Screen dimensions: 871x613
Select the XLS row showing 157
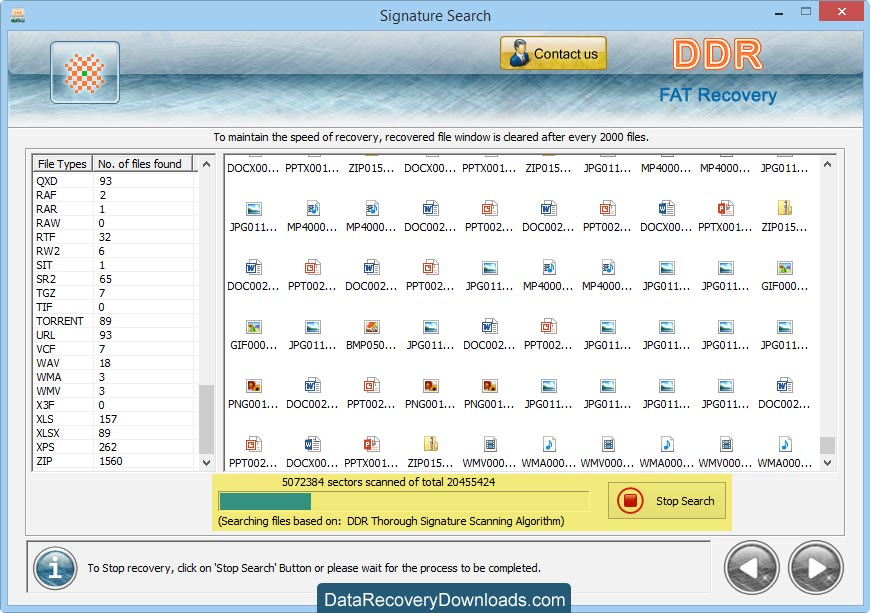115,419
